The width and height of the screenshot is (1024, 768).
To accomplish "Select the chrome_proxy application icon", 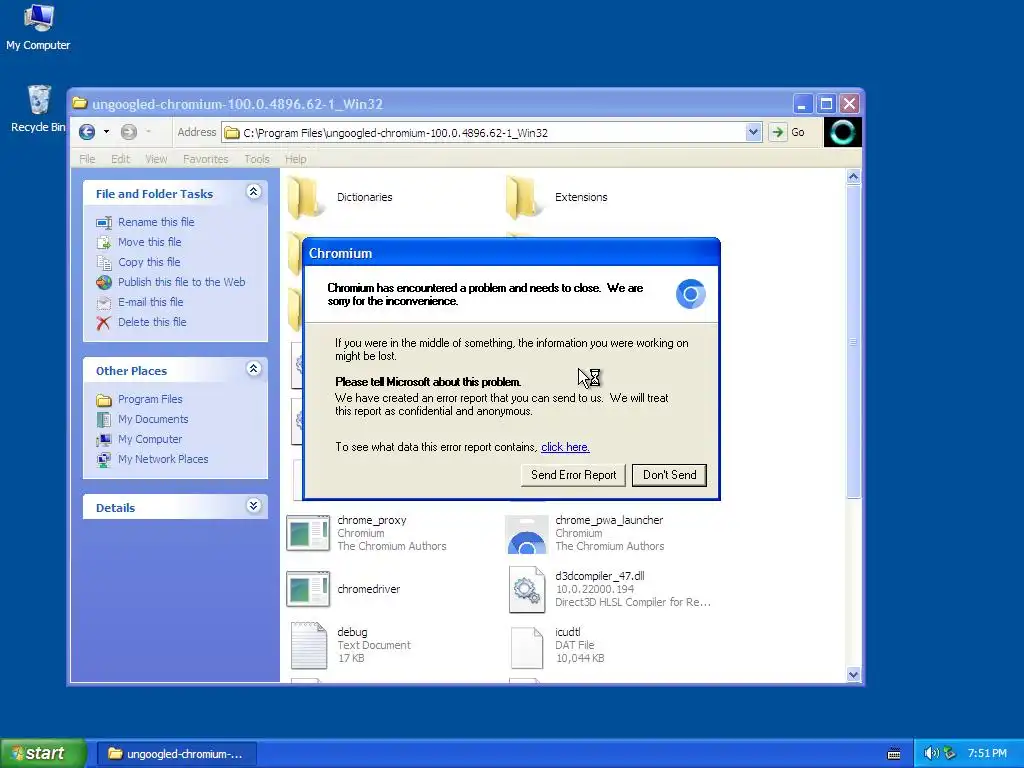I will point(308,534).
